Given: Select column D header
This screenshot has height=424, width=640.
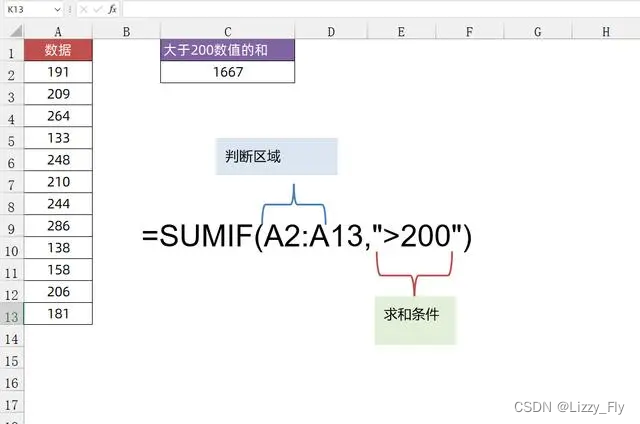Looking at the screenshot, I should coord(331,31).
